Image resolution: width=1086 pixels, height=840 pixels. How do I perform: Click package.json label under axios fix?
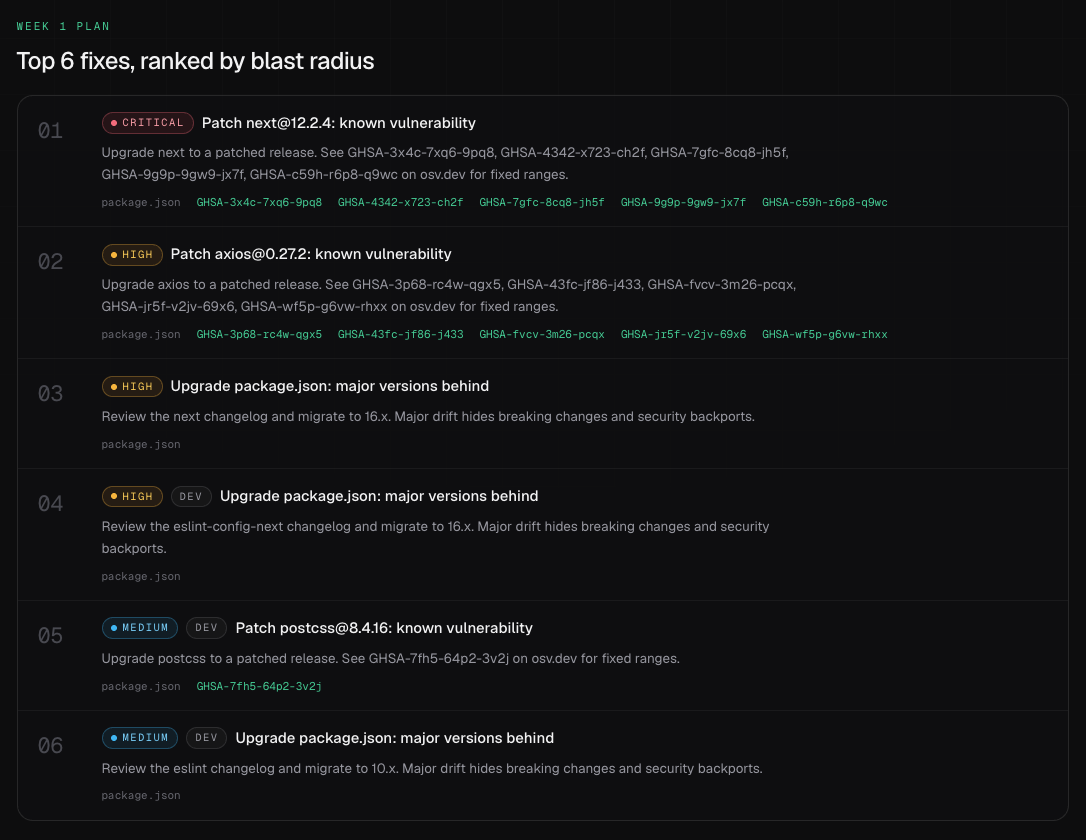tap(141, 334)
